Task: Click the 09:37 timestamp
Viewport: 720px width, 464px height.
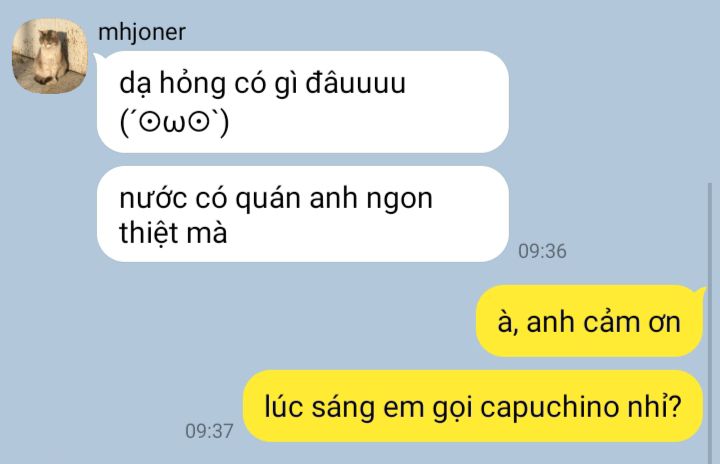Action: point(209,431)
